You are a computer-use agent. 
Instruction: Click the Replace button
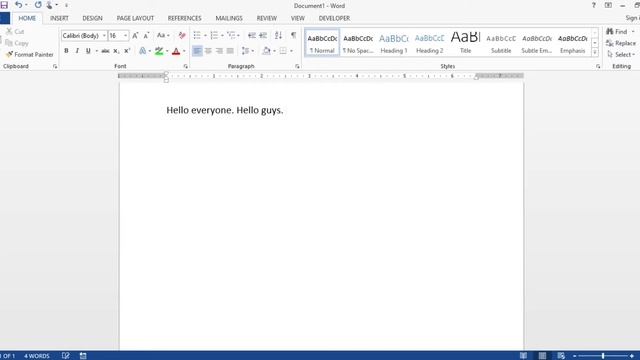[x=621, y=43]
